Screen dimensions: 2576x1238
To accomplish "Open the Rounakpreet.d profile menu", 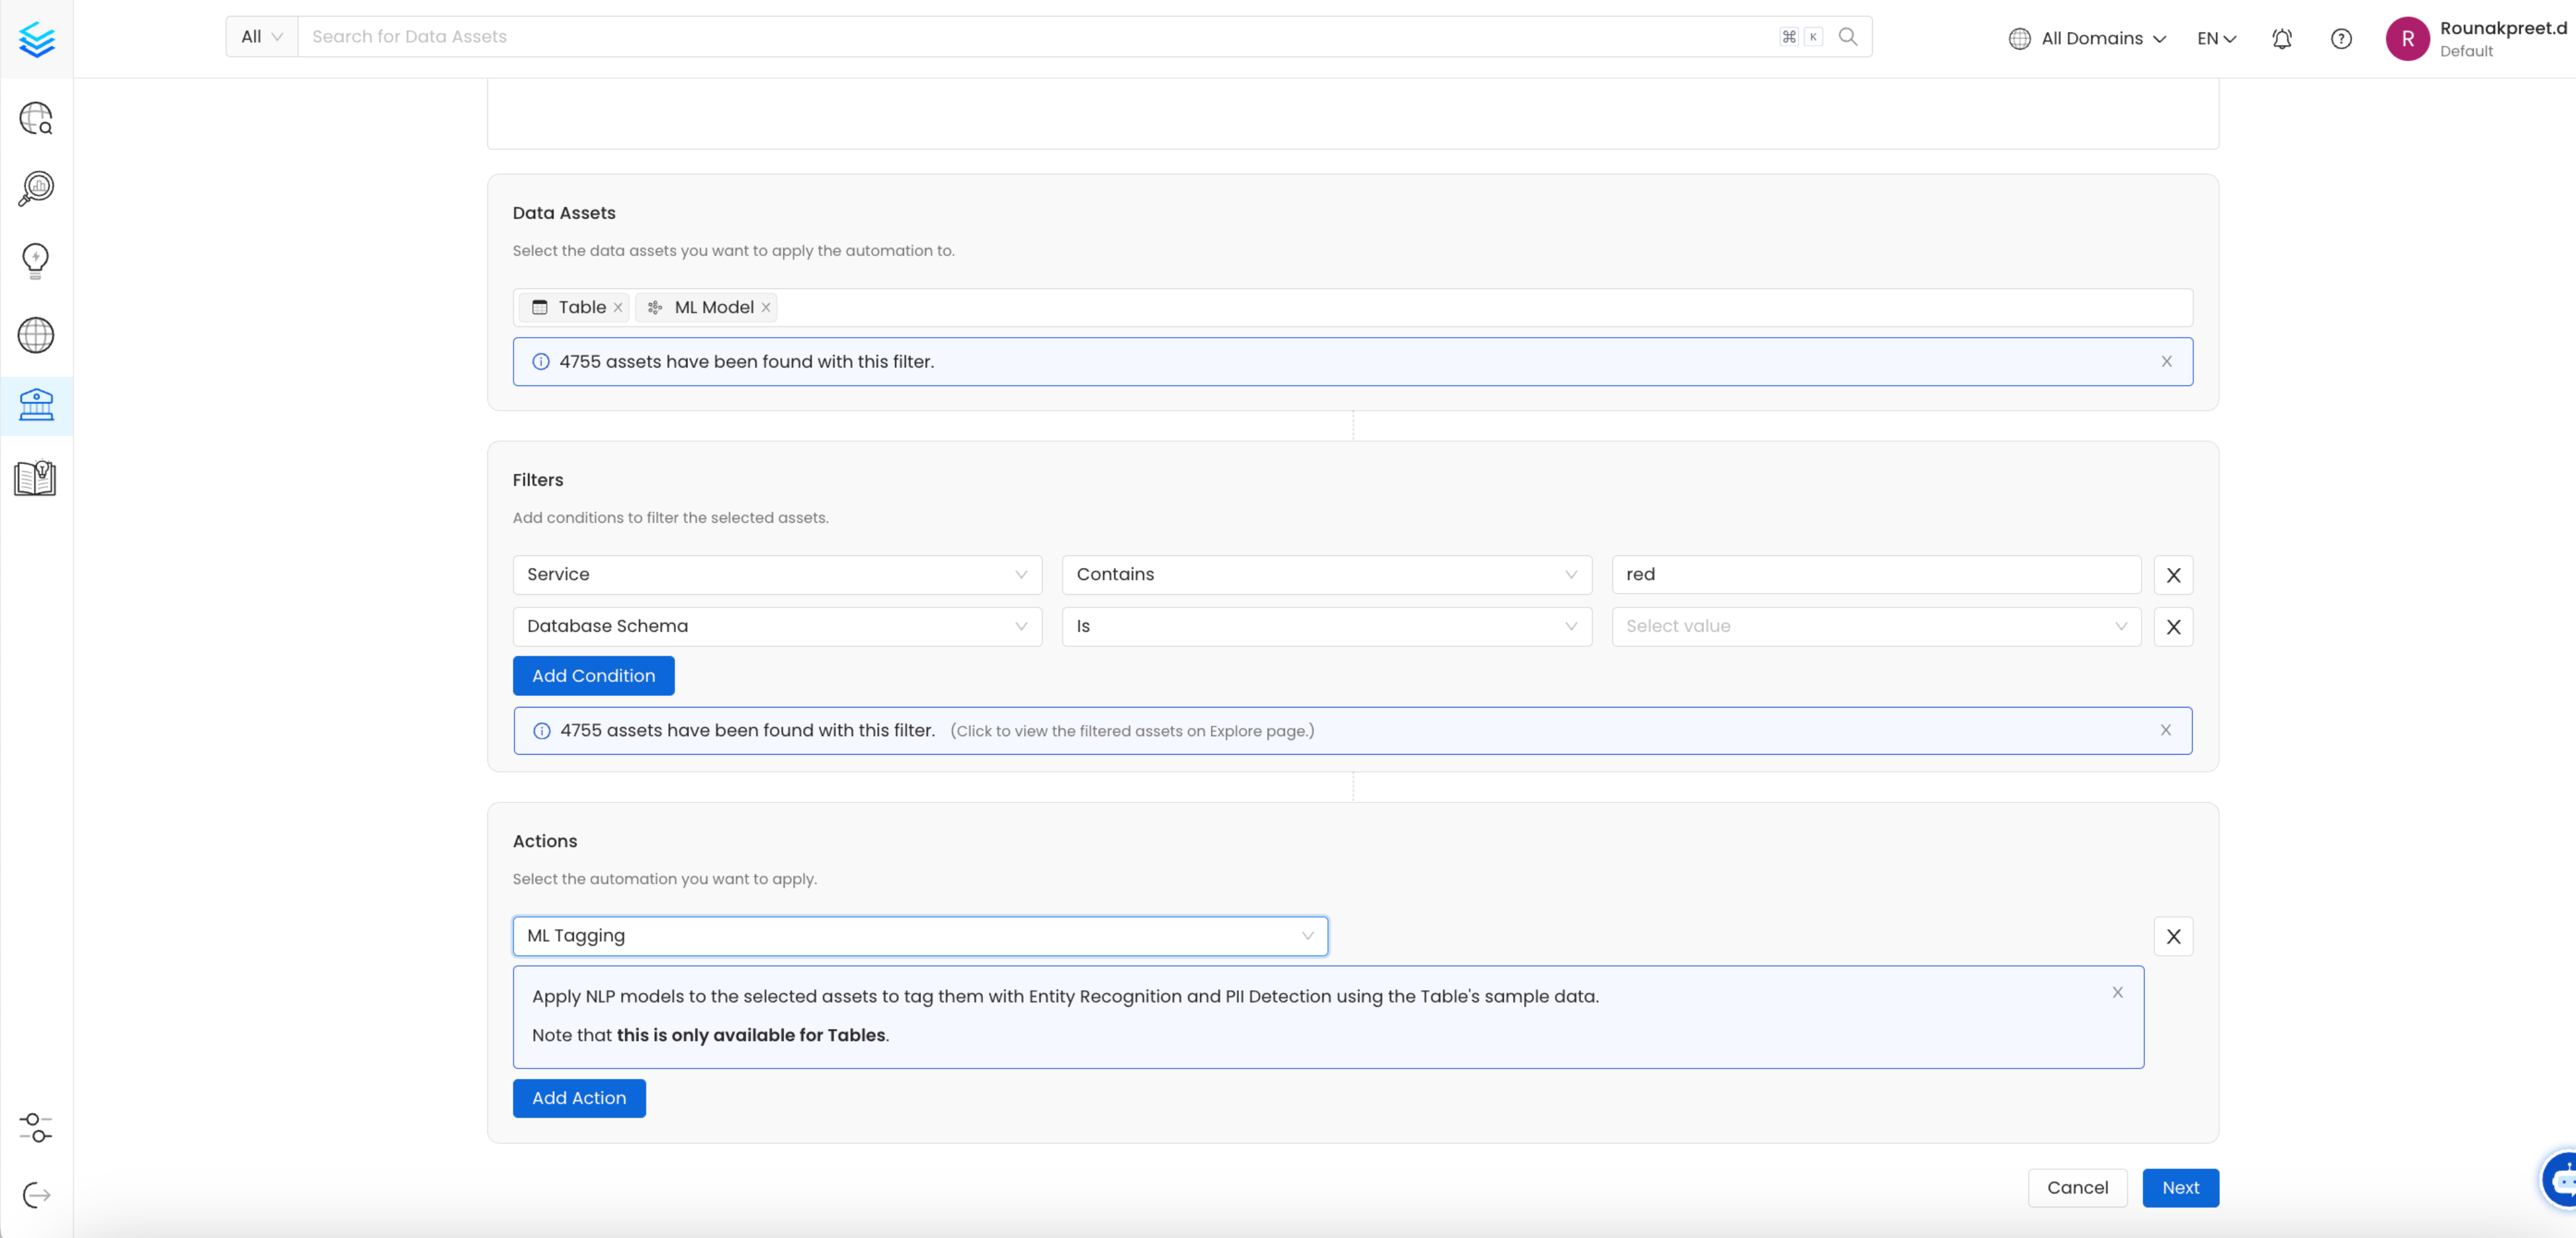I will (2470, 38).
